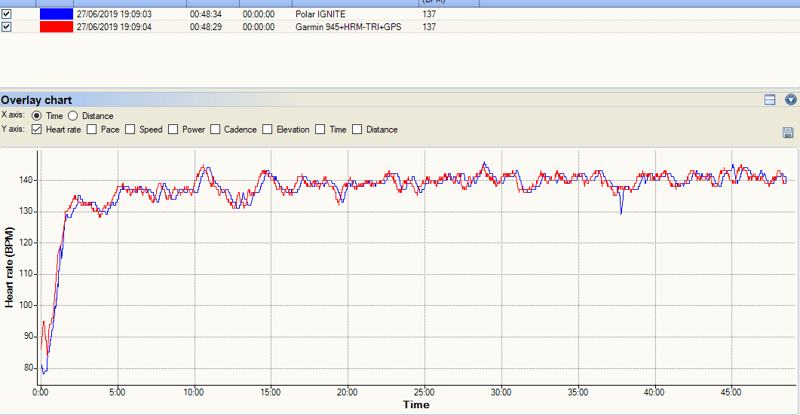Screen dimensions: 800x415
Task: Enable the Time Y axis checkbox
Action: click(320, 130)
